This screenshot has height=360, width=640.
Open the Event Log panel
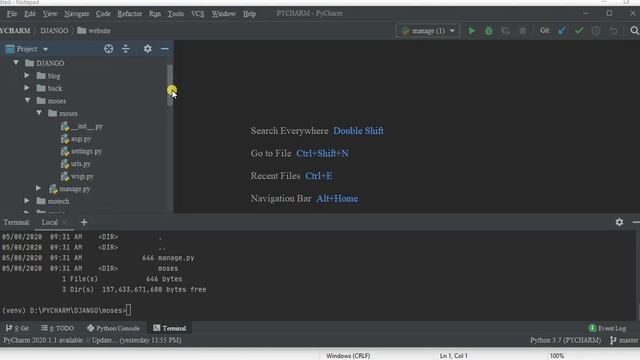(x=607, y=328)
